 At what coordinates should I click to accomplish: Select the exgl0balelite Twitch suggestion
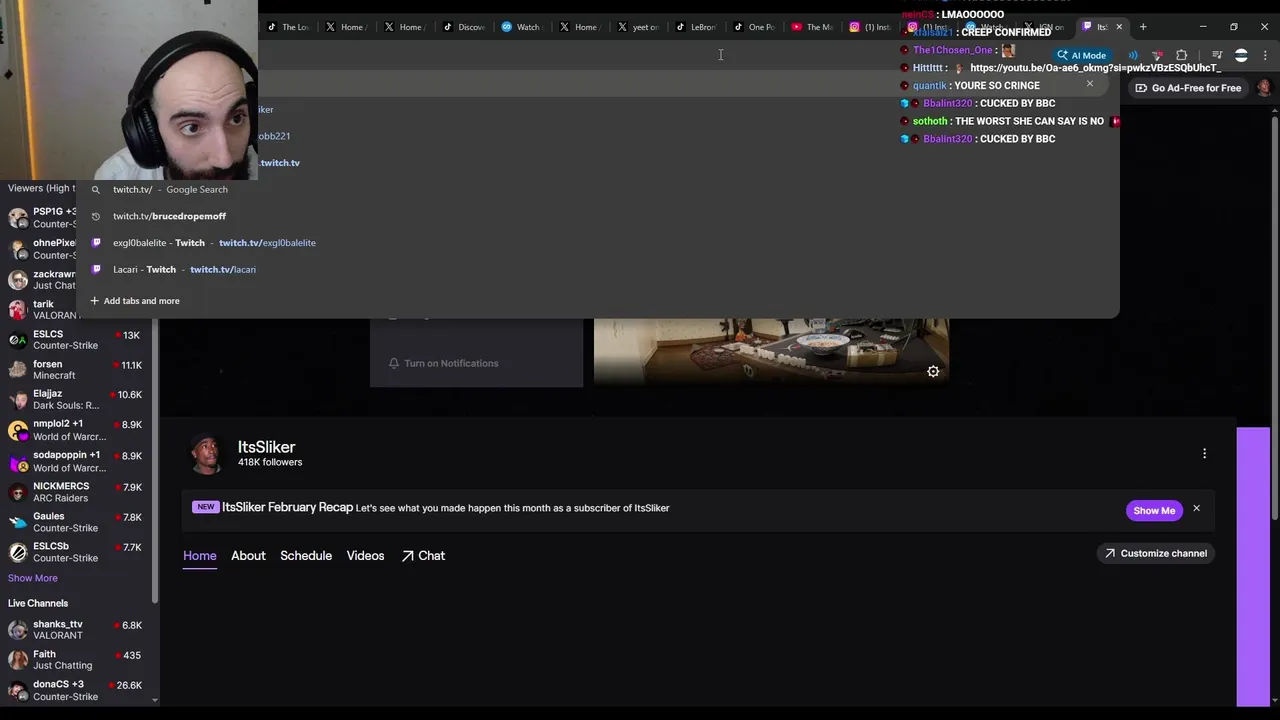598,243
